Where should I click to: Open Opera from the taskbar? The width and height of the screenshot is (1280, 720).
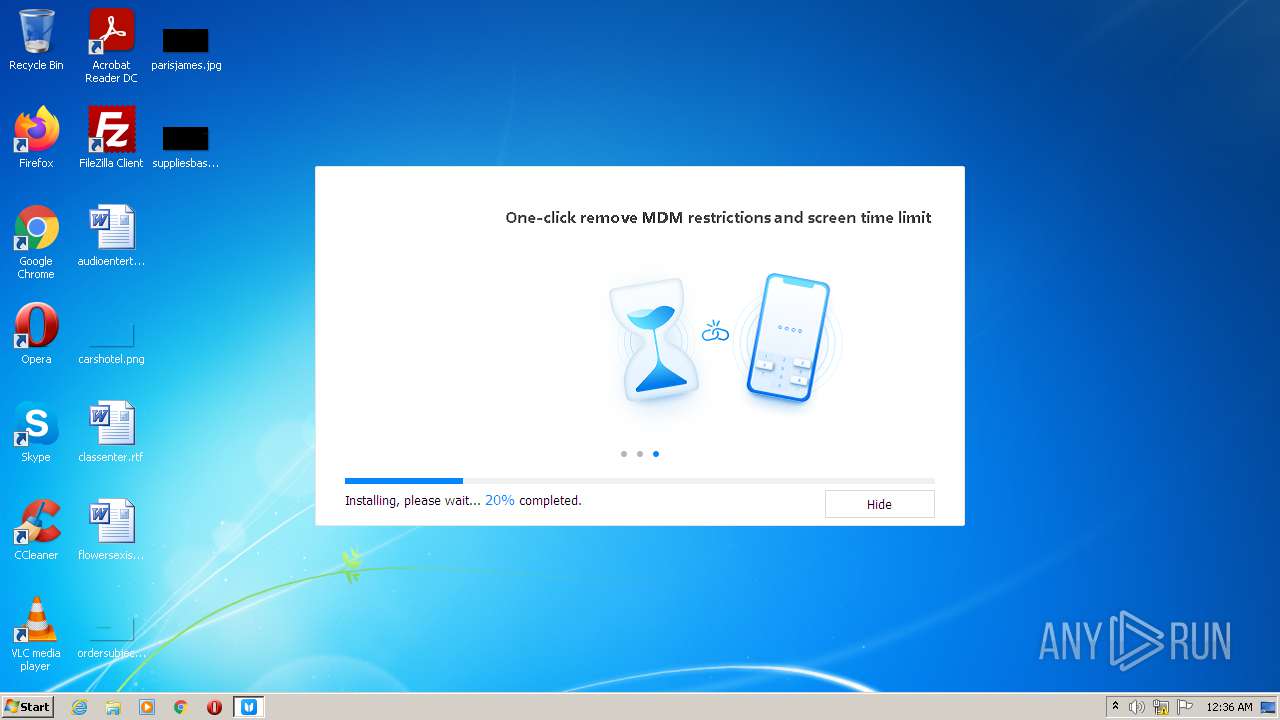(x=214, y=707)
